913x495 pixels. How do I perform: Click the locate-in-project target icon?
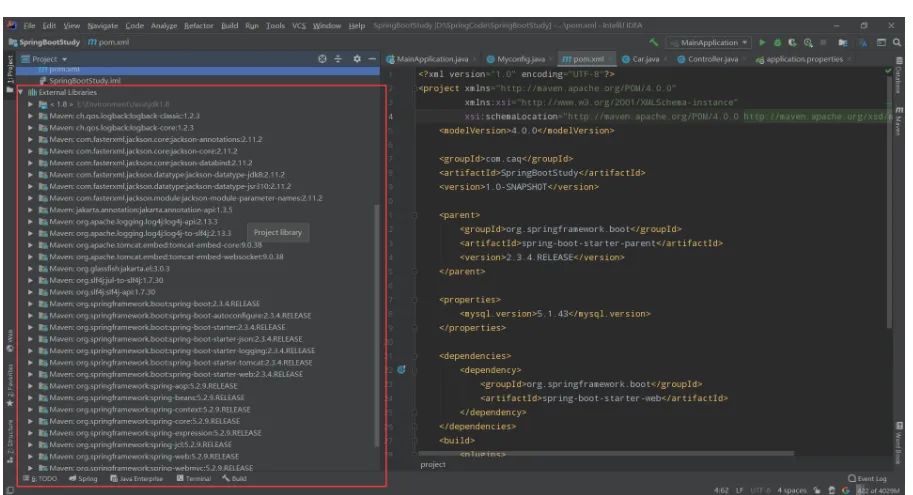pos(323,59)
